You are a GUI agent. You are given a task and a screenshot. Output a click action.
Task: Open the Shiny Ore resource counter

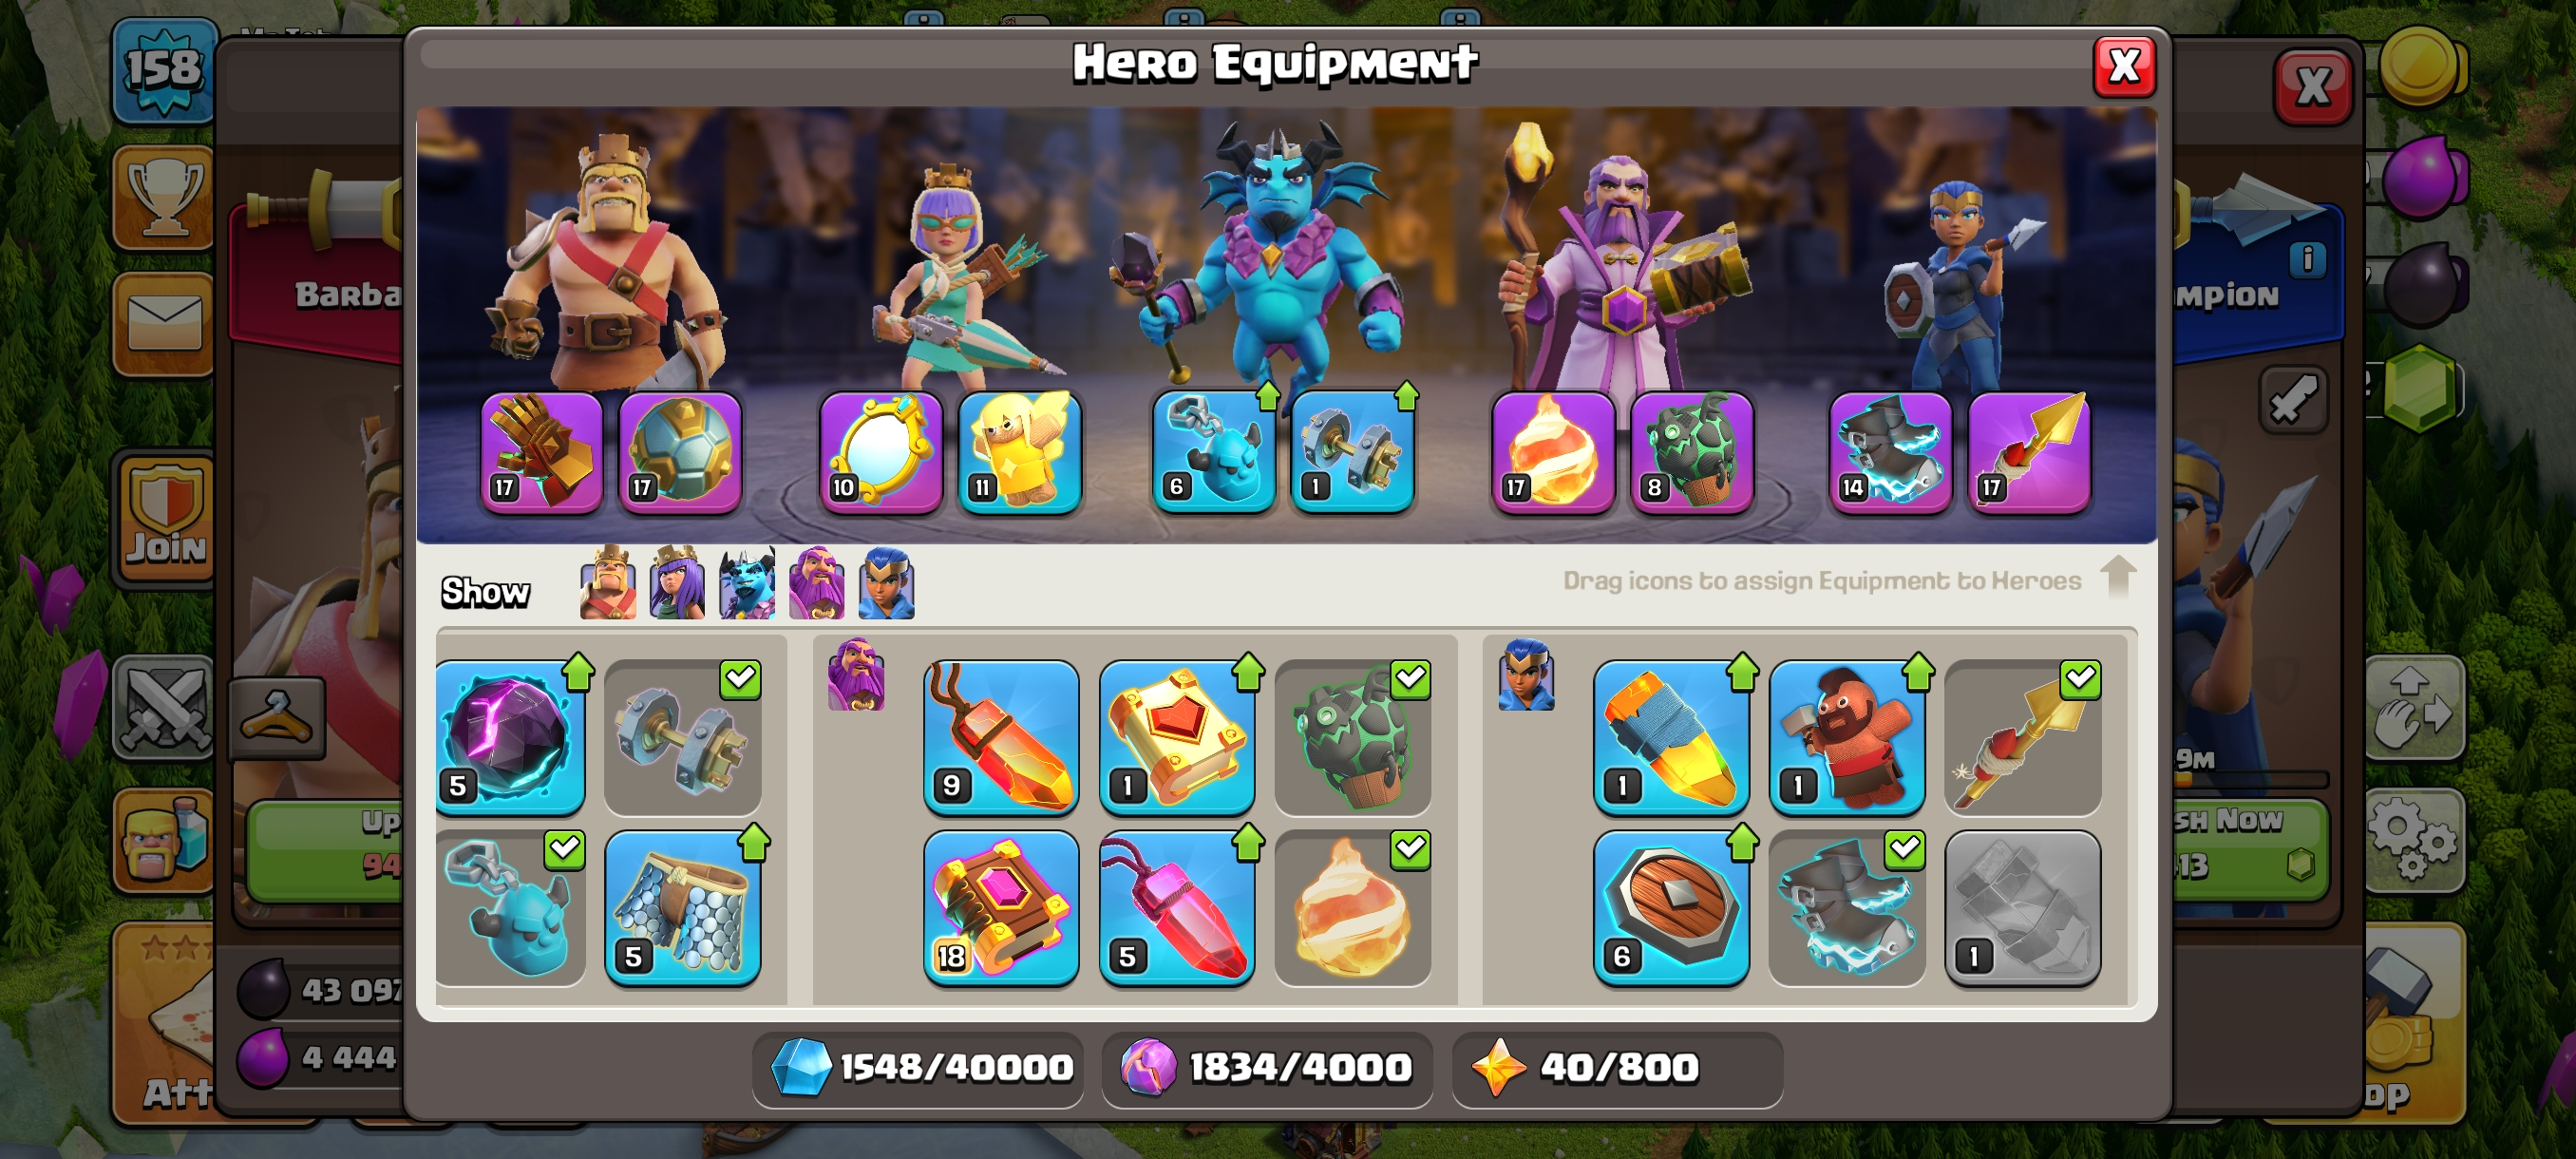[918, 1068]
